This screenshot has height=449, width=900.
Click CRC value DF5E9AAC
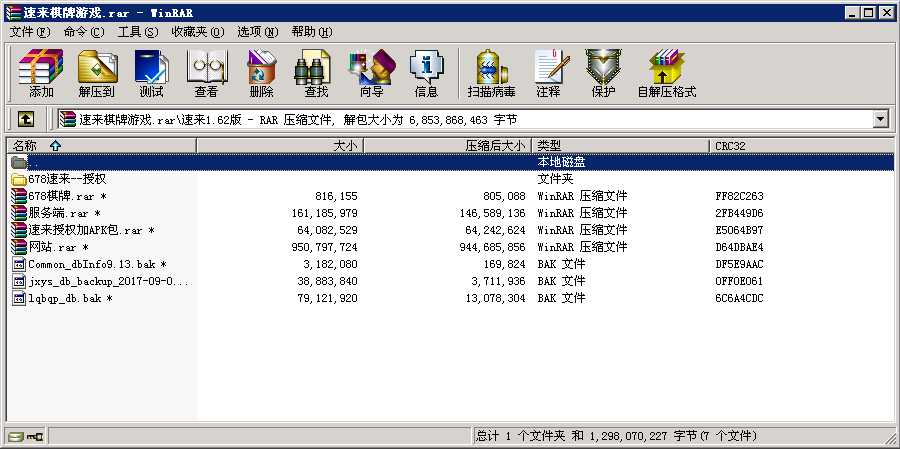point(739,265)
